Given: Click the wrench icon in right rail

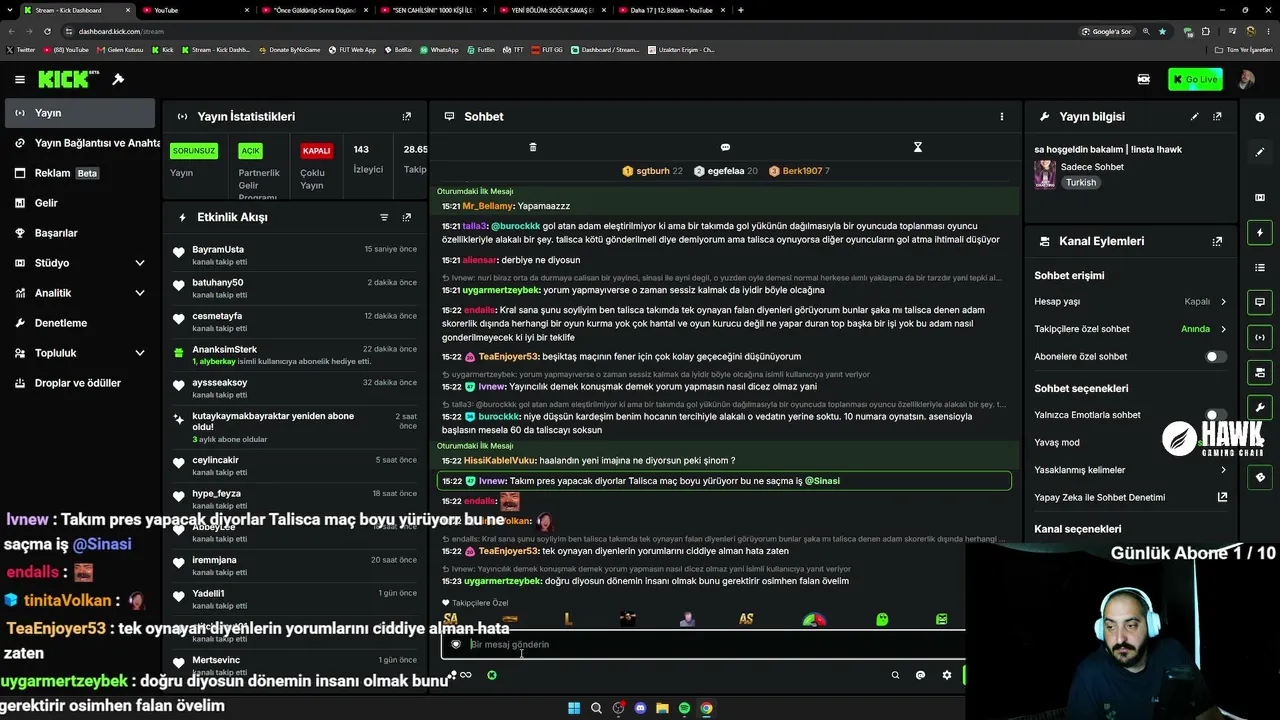Looking at the screenshot, I should point(1260,407).
